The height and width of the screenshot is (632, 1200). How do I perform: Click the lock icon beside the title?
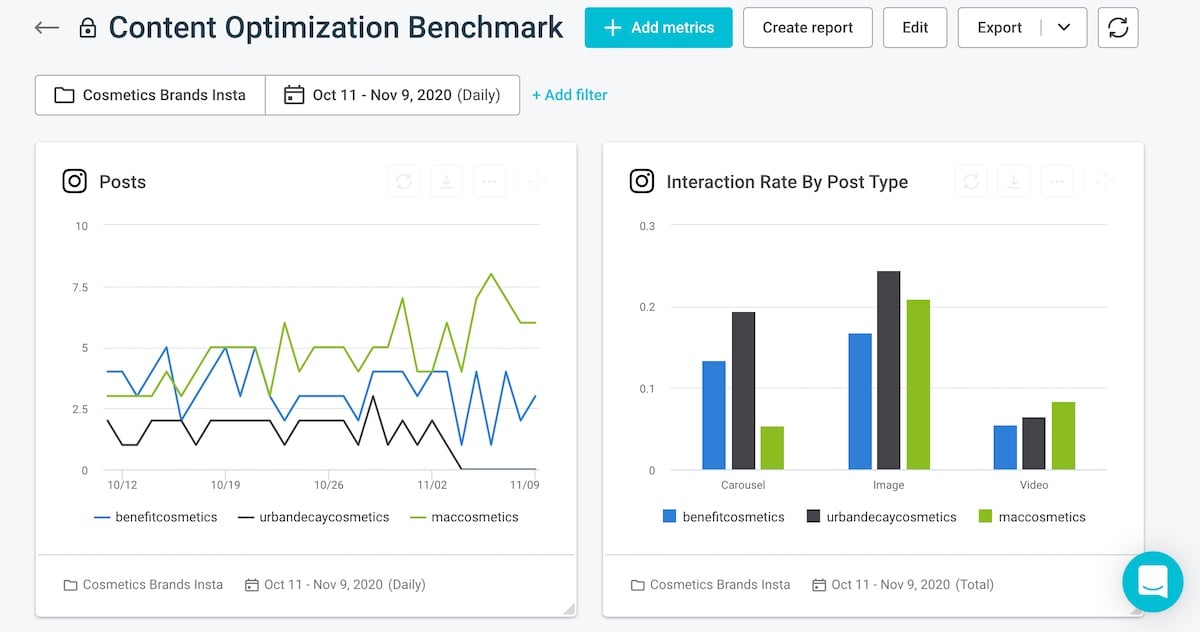coord(88,28)
